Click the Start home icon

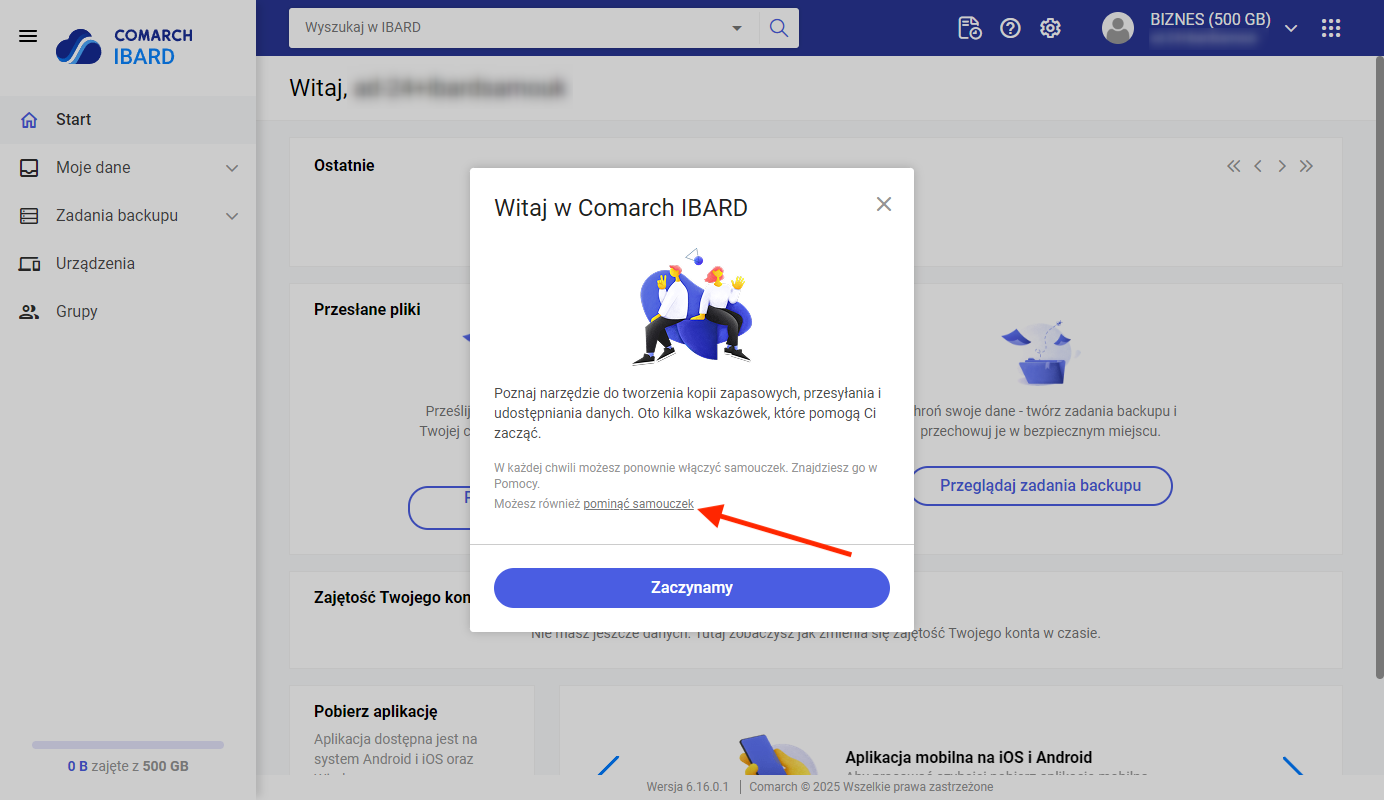29,120
